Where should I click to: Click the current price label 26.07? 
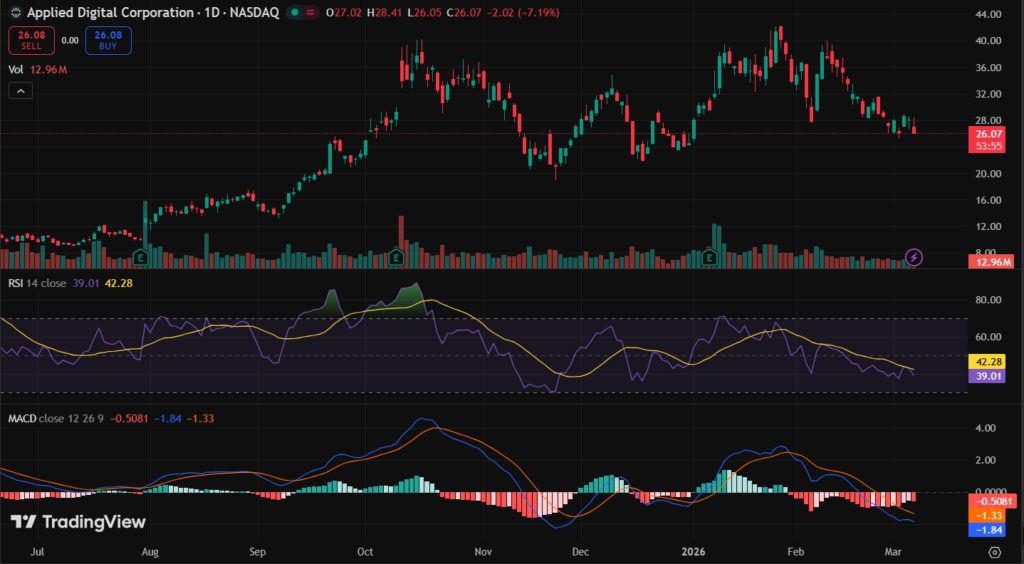(x=989, y=134)
